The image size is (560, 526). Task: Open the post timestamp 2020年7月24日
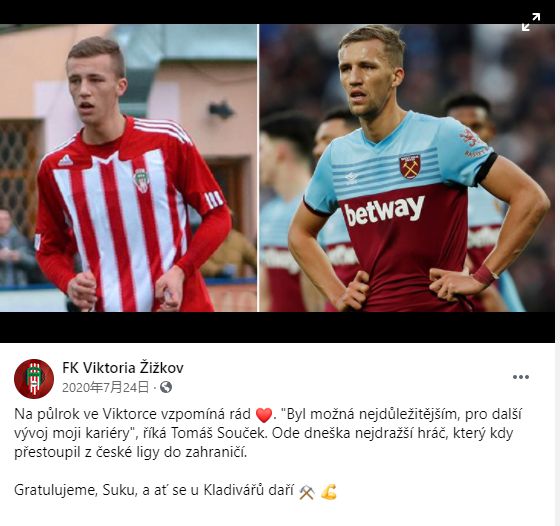(106, 387)
